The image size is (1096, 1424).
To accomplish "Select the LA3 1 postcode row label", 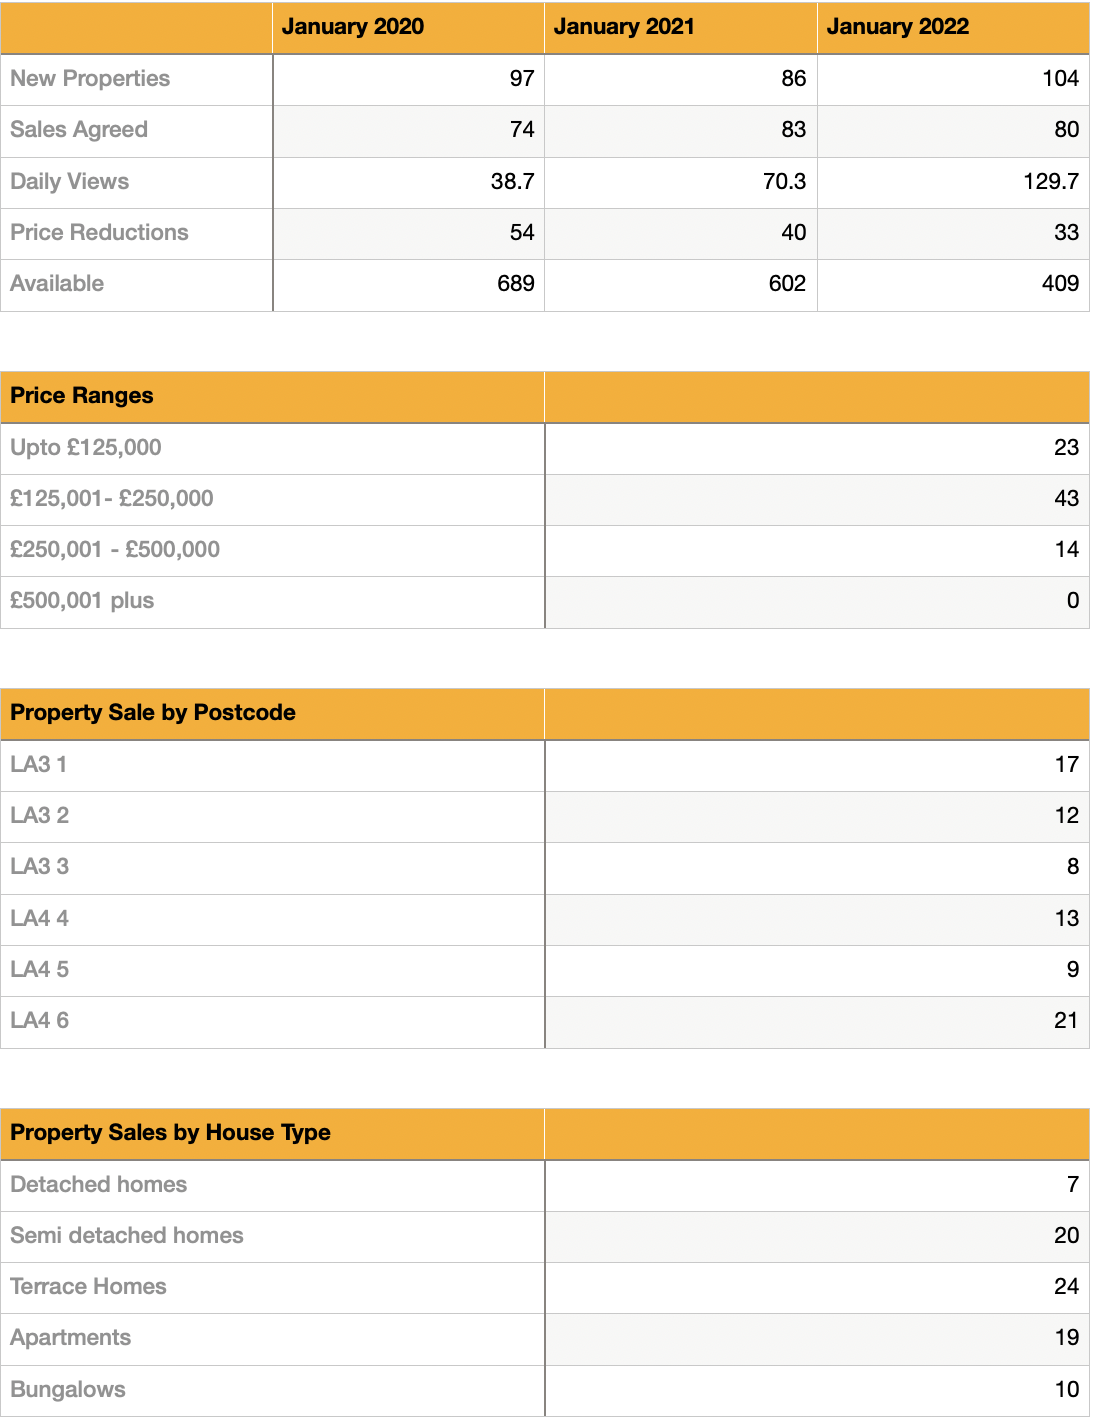I will [x=39, y=765].
